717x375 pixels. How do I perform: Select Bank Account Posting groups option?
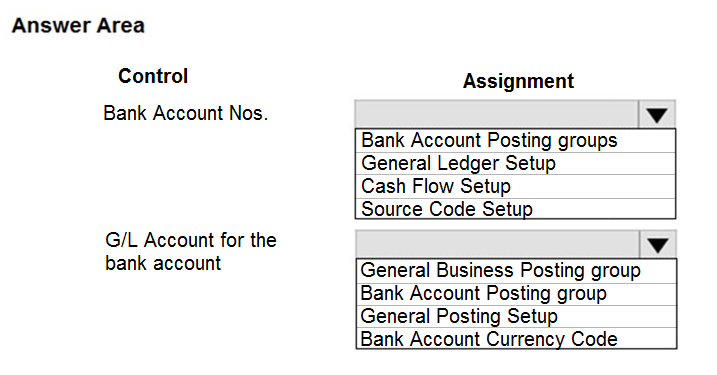coord(515,141)
